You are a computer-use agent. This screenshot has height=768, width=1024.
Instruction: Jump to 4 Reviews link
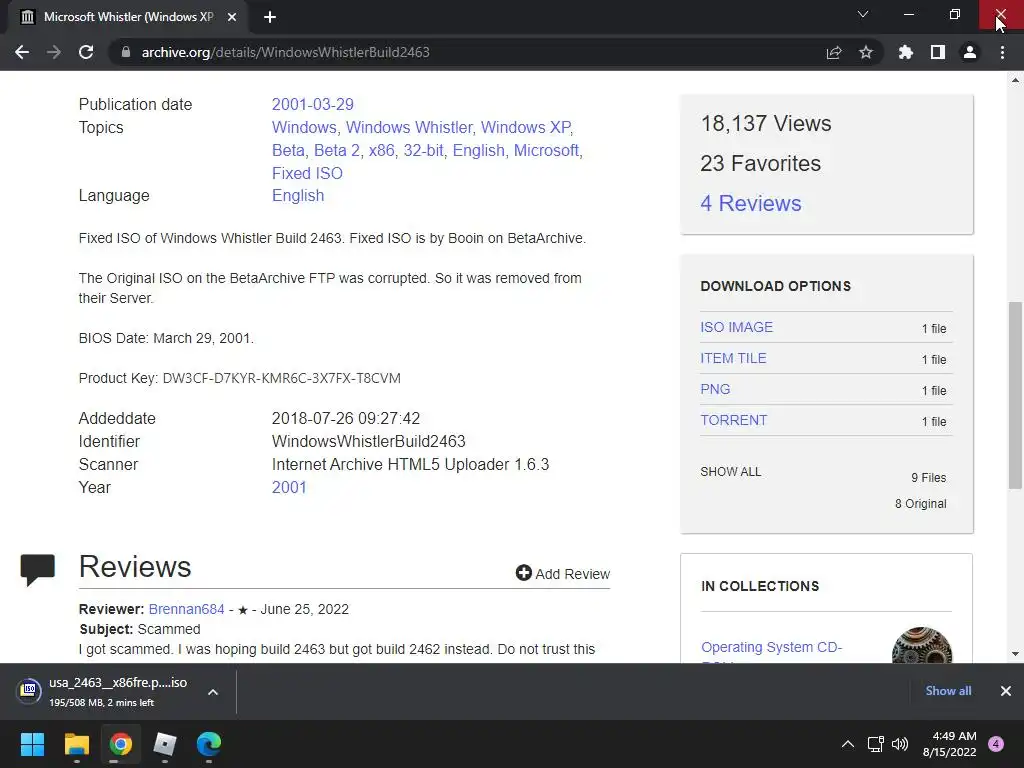[750, 203]
